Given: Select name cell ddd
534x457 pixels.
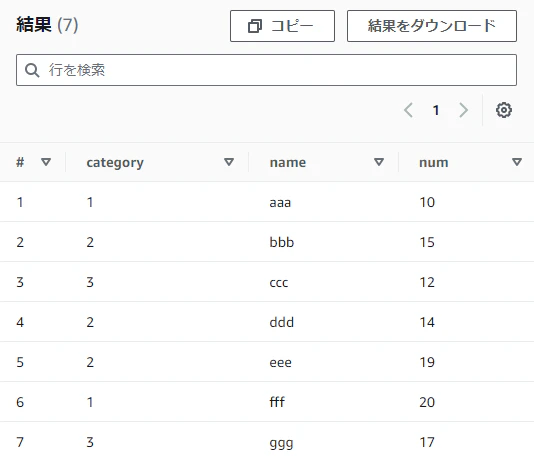Looking at the screenshot, I should [x=282, y=322].
